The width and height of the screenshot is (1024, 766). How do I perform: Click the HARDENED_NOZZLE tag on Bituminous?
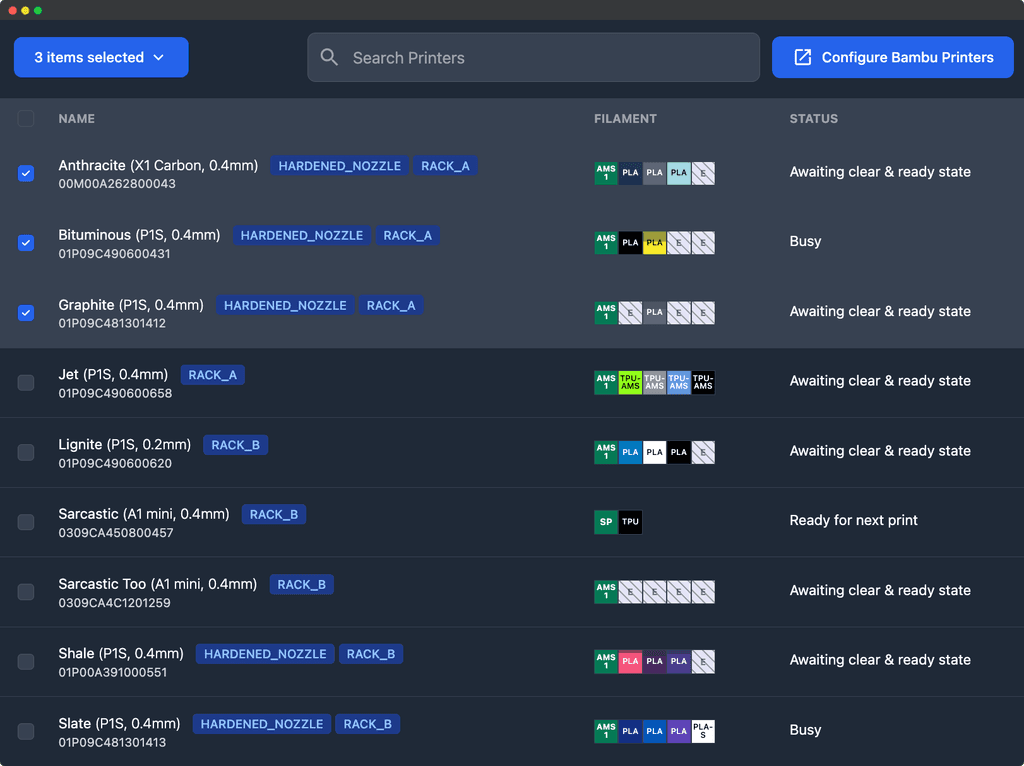pyautogui.click(x=302, y=235)
